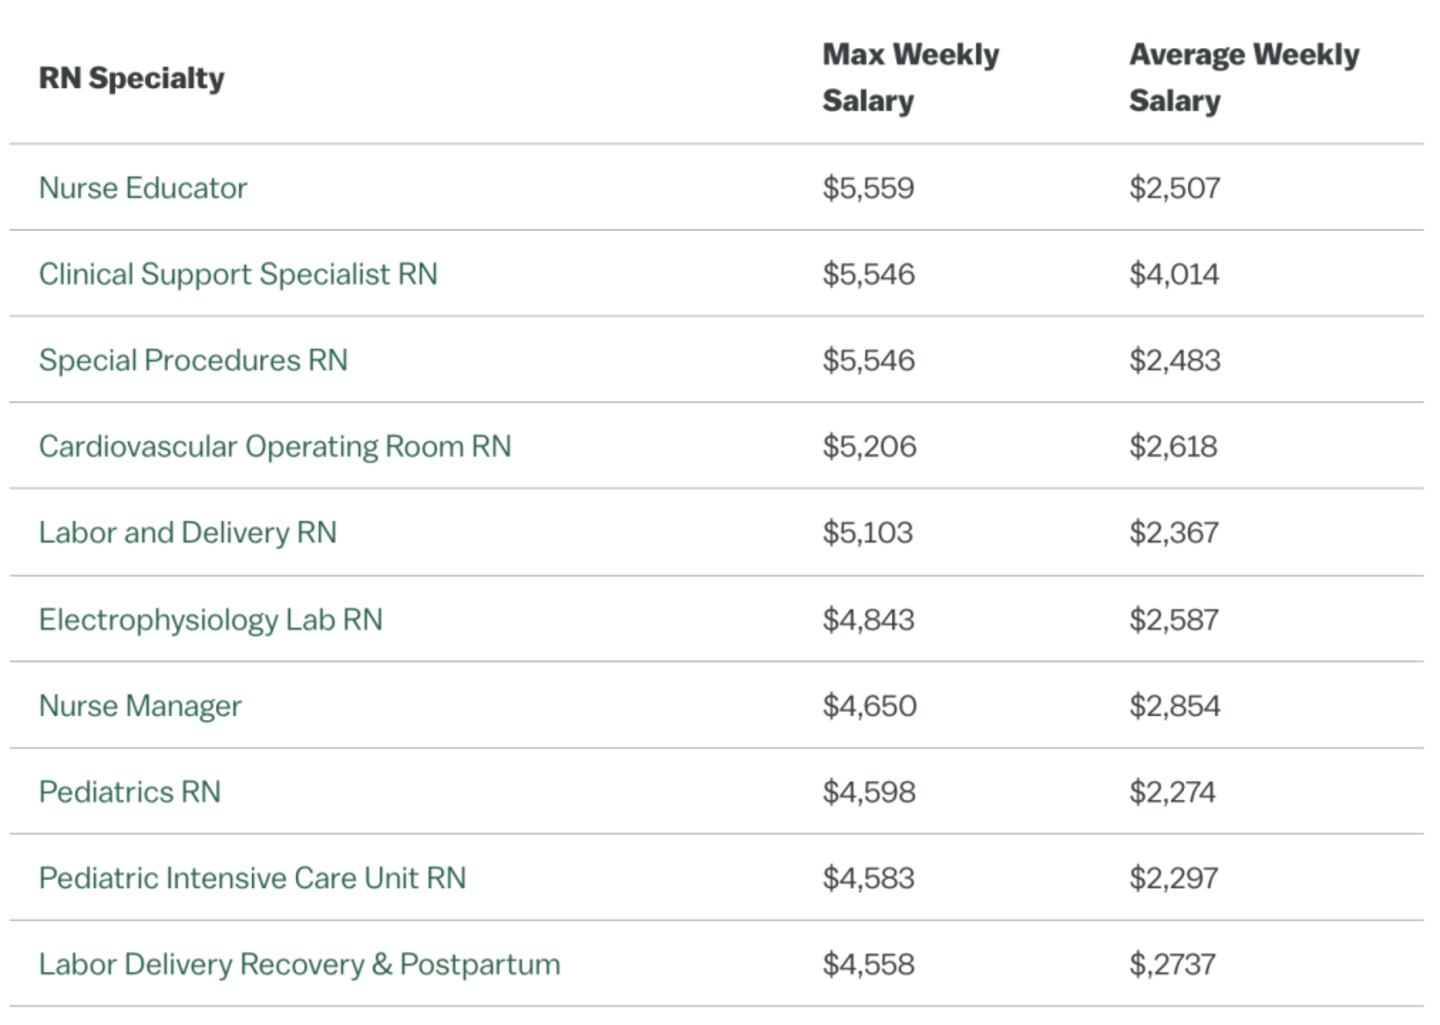Select the $2,274 average salary for Pediatrics

tap(1172, 792)
